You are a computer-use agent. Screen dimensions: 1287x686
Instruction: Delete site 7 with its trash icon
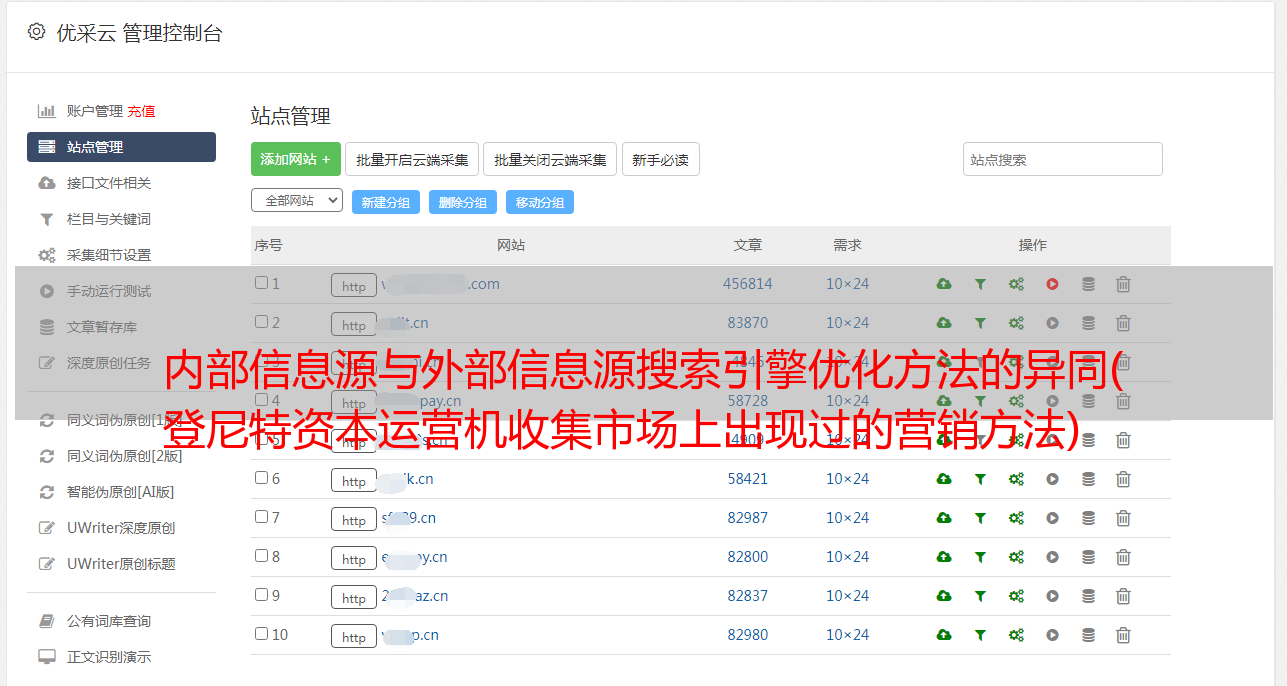[x=1123, y=518]
